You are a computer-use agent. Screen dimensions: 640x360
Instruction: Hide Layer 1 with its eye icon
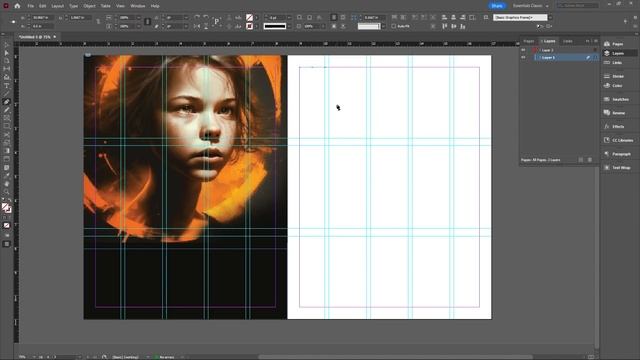[523, 58]
